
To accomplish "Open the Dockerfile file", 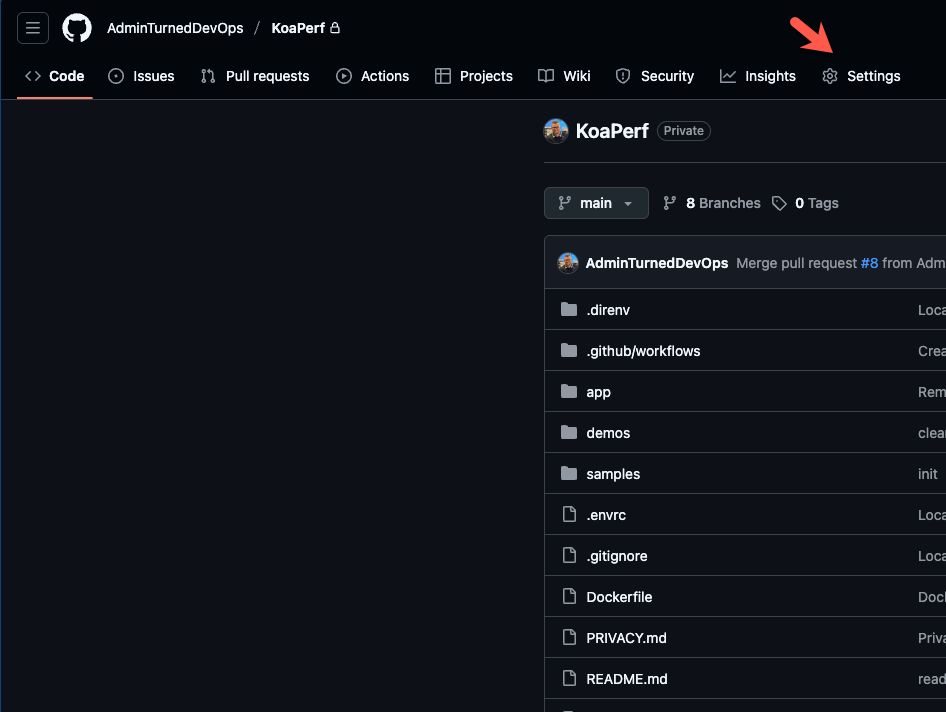I will pyautogui.click(x=620, y=597).
